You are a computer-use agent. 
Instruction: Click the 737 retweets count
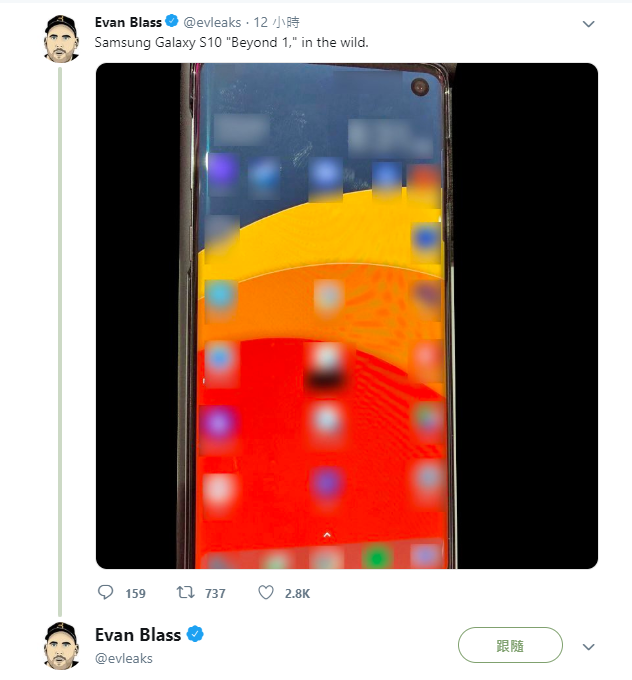[x=215, y=594]
